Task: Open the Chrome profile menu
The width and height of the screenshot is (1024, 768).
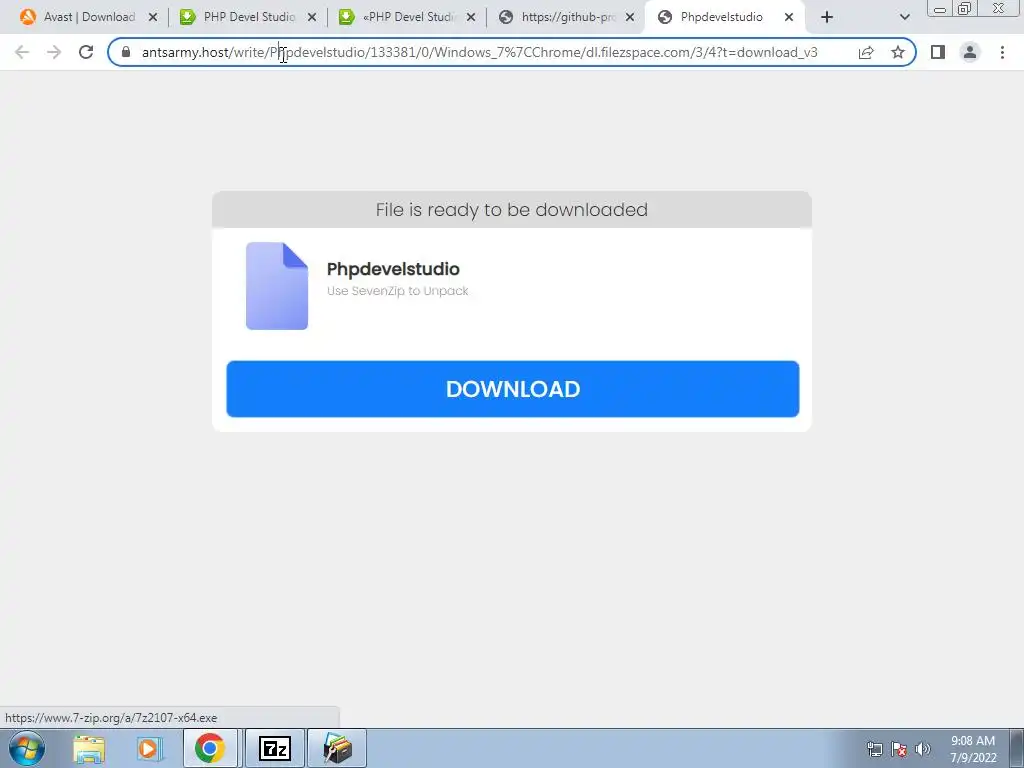Action: [970, 52]
